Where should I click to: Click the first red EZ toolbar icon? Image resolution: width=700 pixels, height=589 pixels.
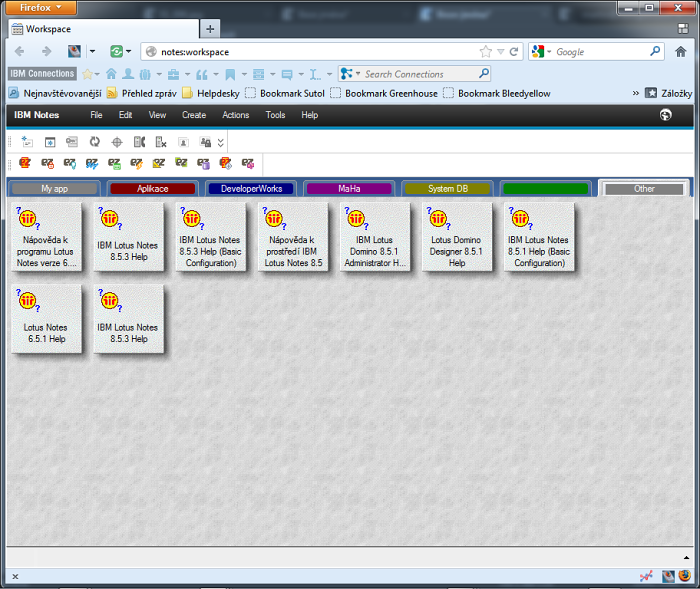point(25,163)
